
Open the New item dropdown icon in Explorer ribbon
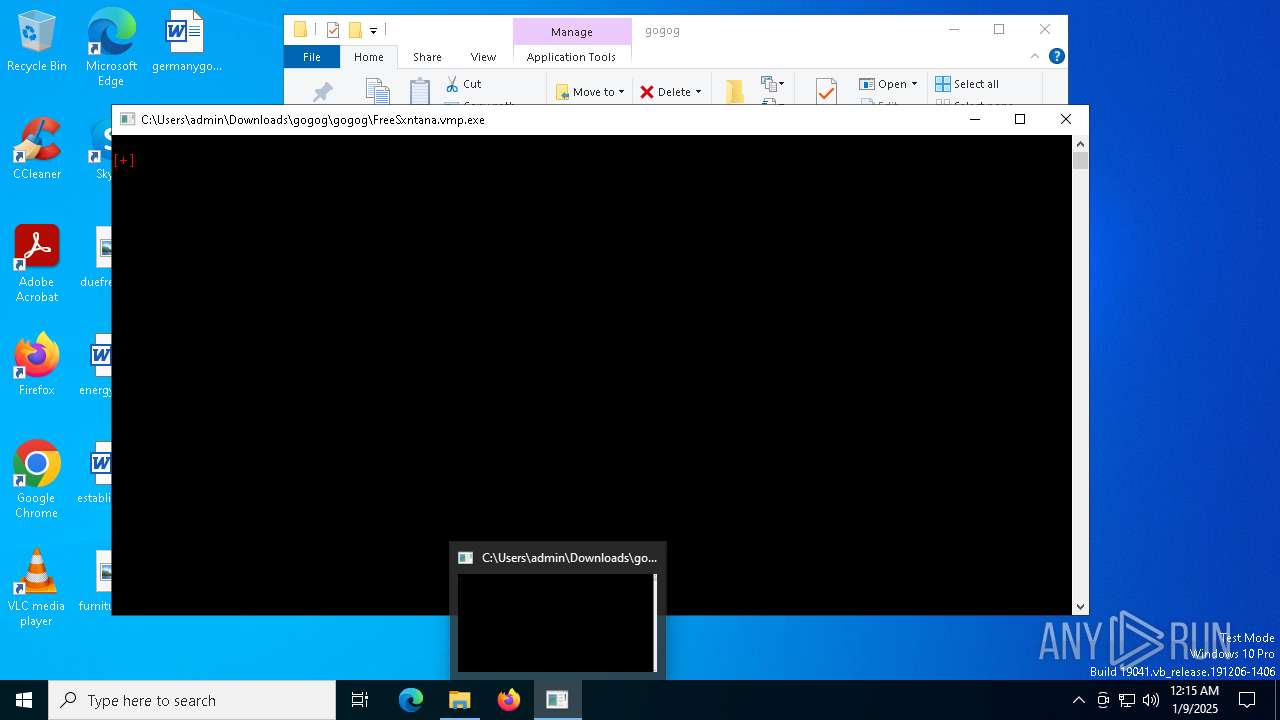pyautogui.click(x=773, y=84)
